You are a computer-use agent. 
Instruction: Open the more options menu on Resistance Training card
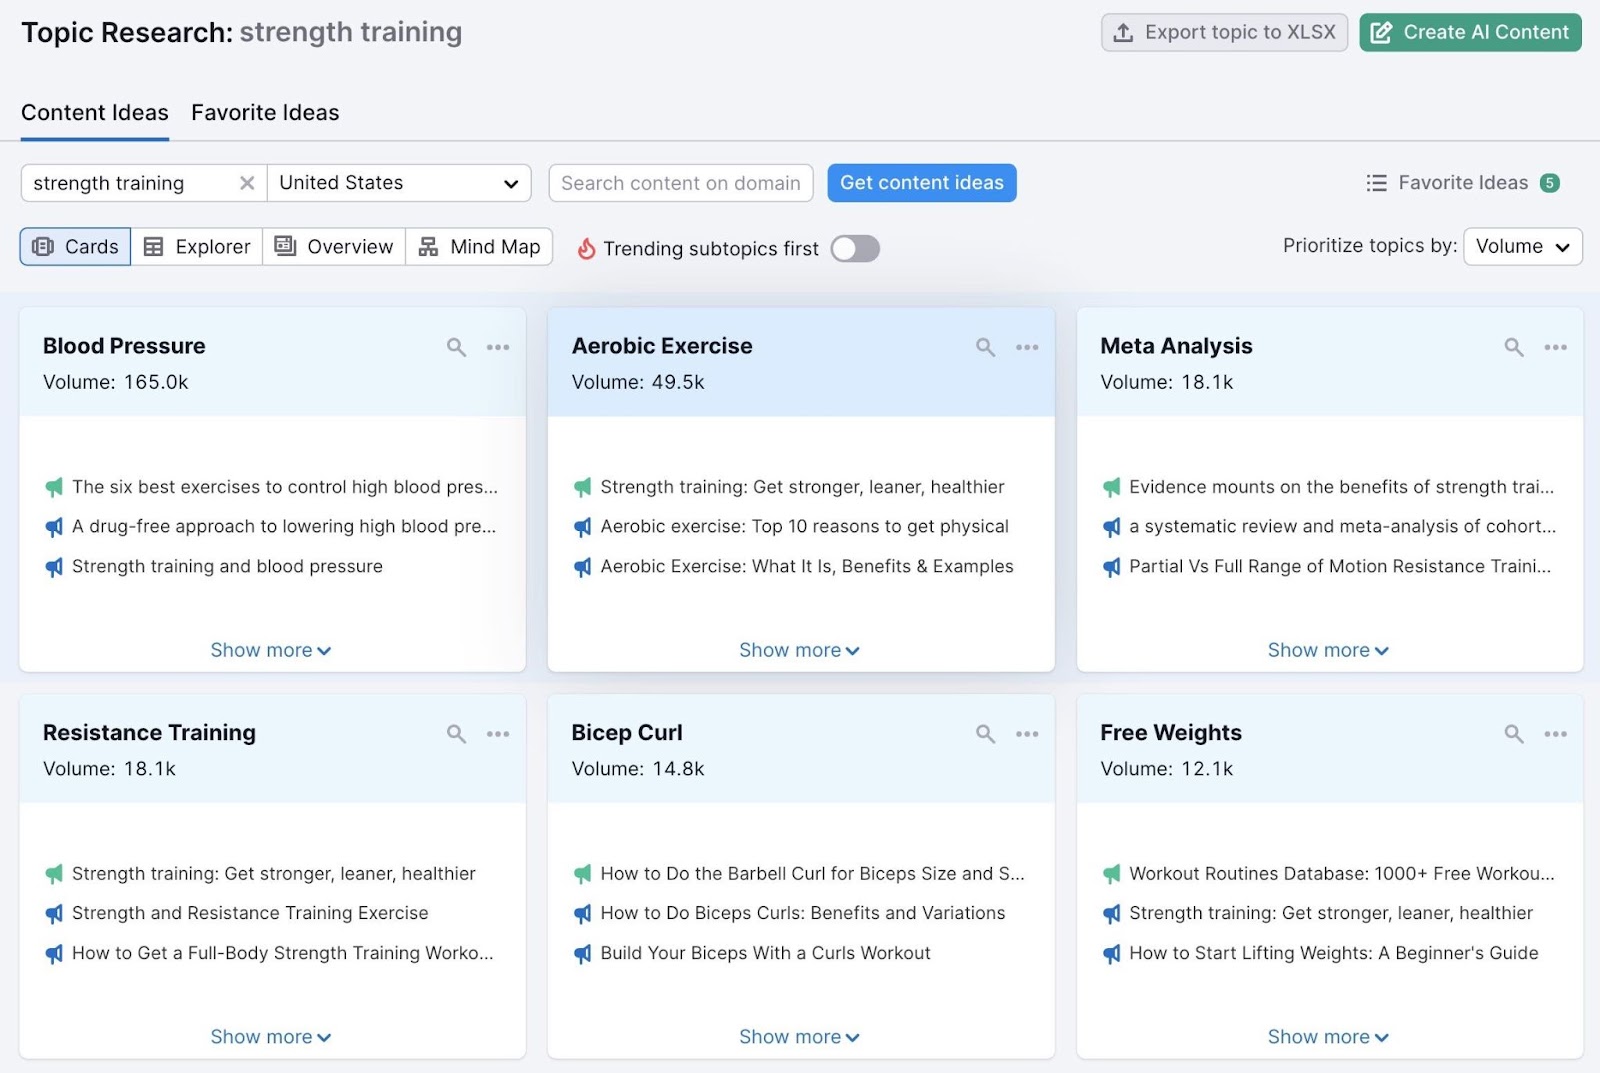(498, 733)
